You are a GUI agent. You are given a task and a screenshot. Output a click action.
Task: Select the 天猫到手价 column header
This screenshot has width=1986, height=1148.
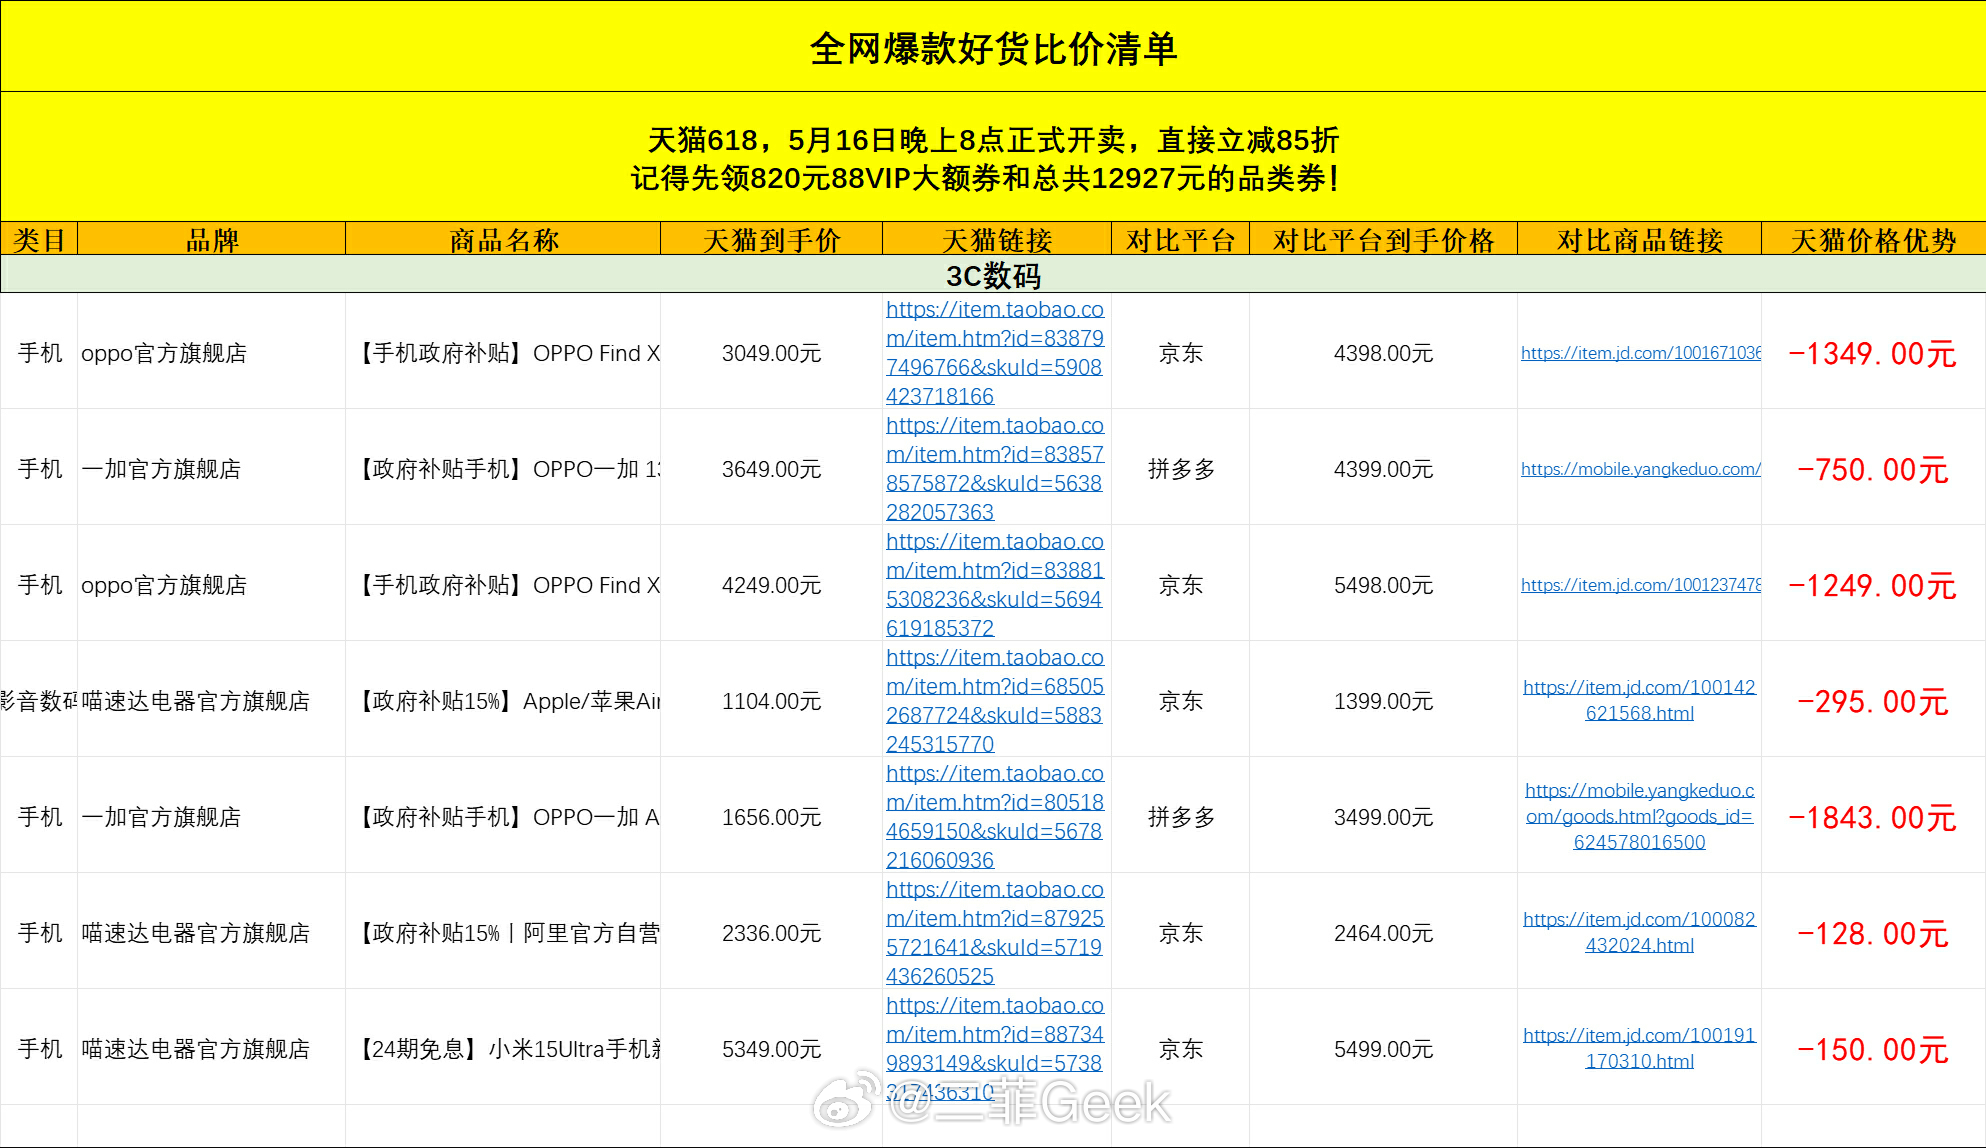771,240
